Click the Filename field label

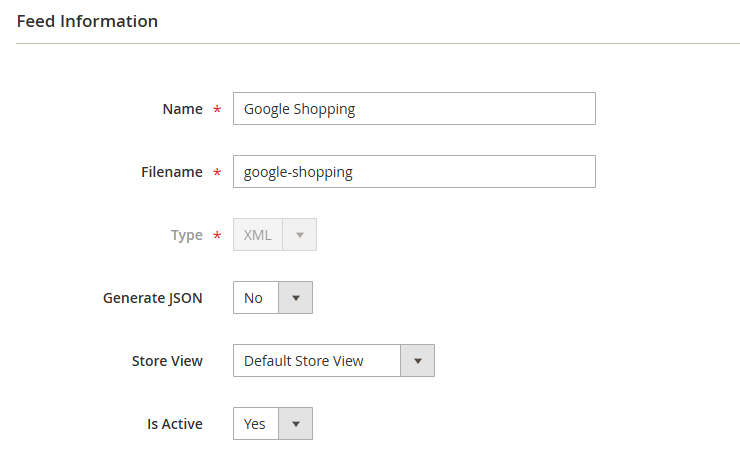coord(172,172)
